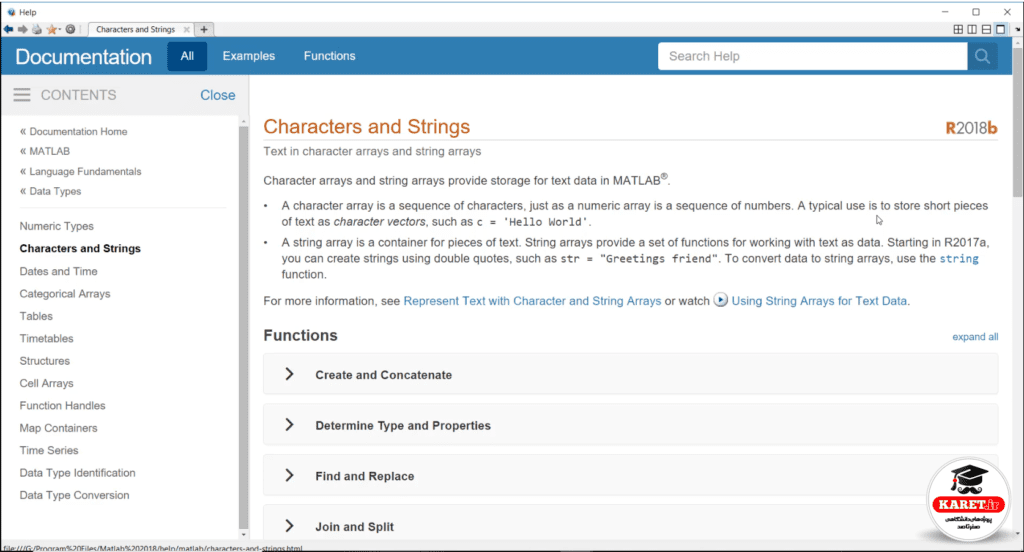Open Cell Arrays in contents
The image size is (1024, 552).
click(46, 383)
